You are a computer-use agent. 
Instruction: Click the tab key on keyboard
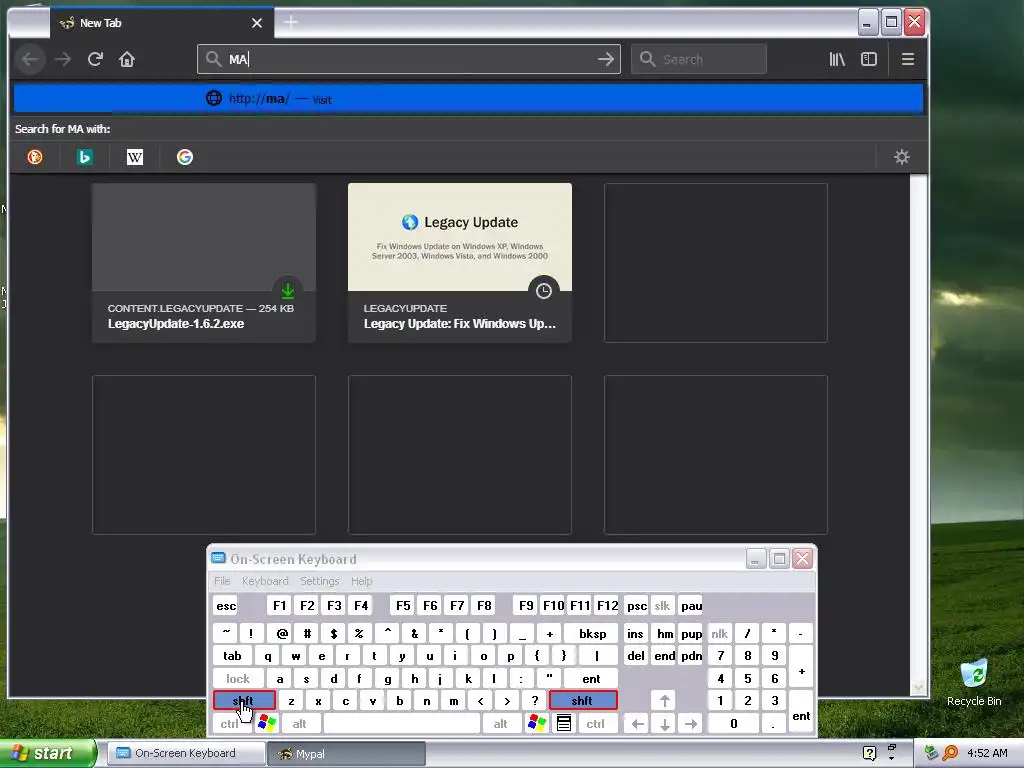point(232,656)
